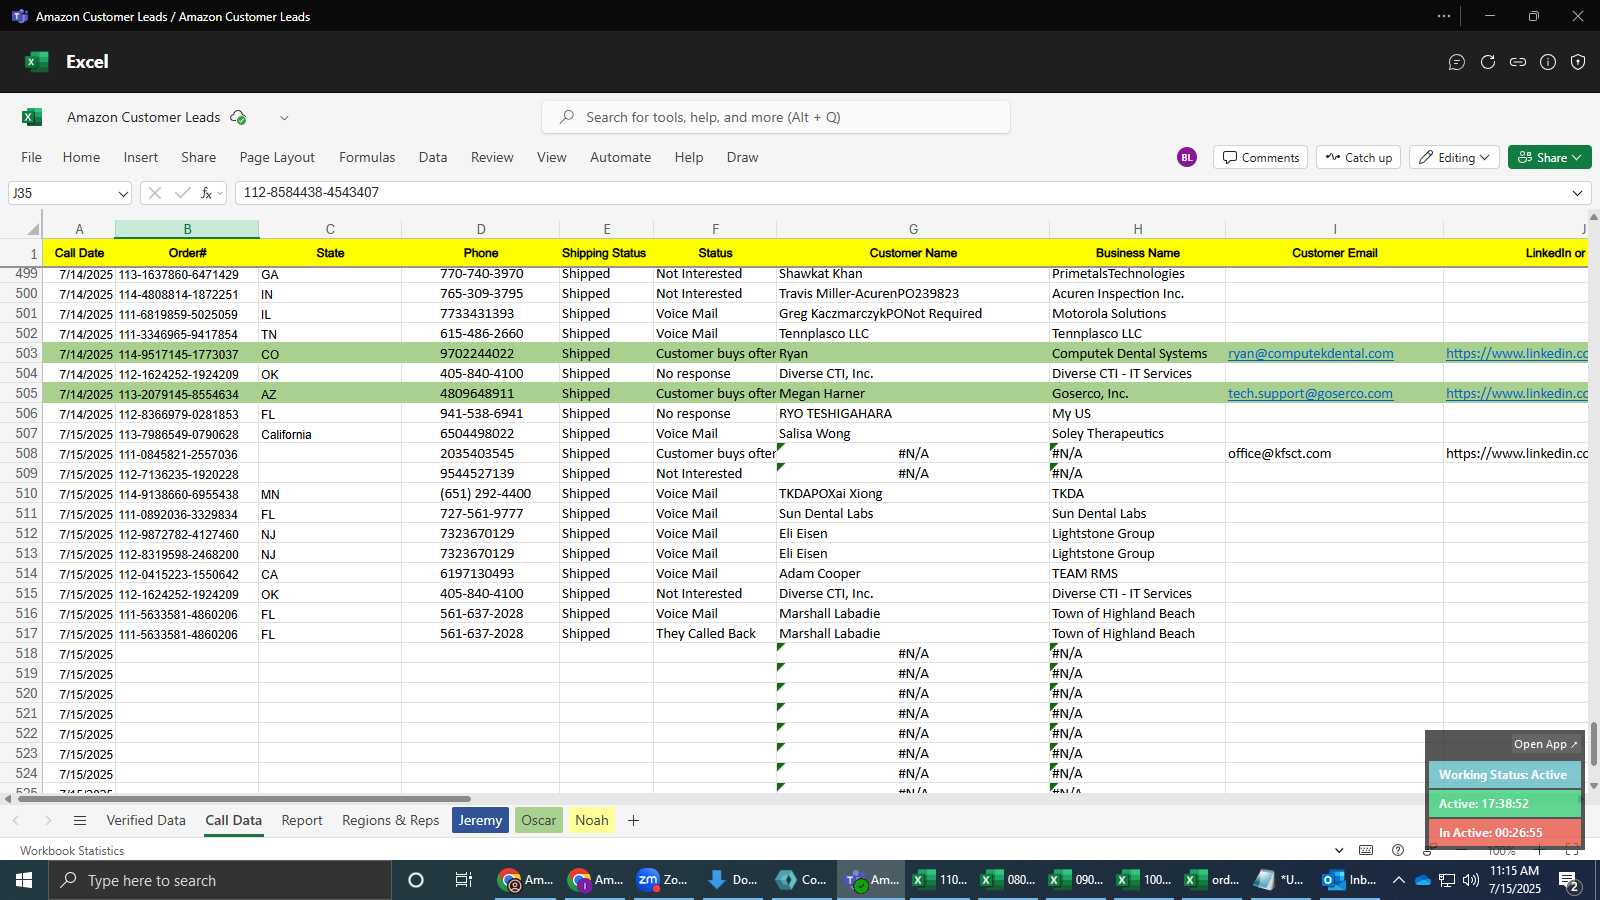Add a new sheet with the plus icon

pos(633,820)
